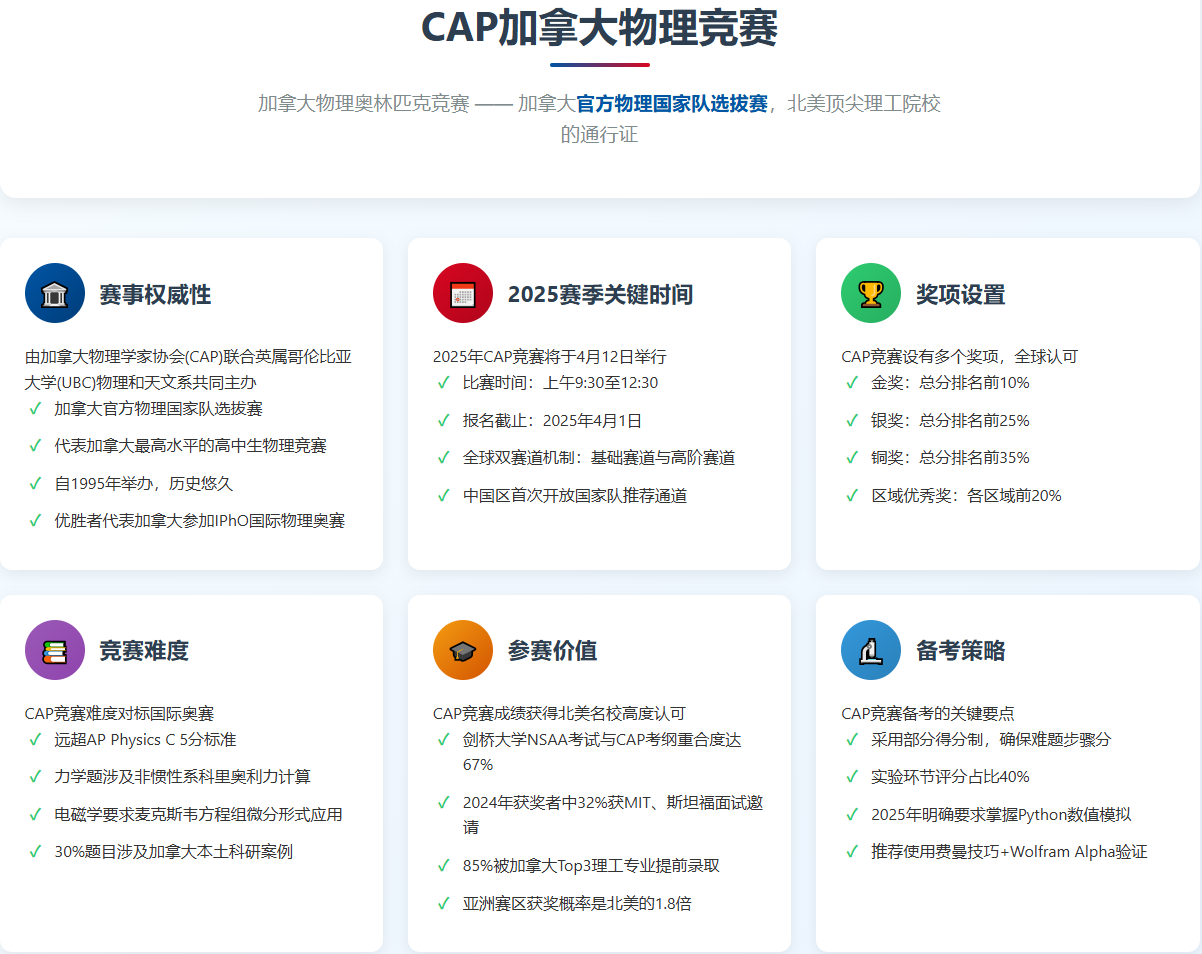Click the blue microscope icon beside 备考策略
Image resolution: width=1202 pixels, height=954 pixels.
tap(871, 650)
